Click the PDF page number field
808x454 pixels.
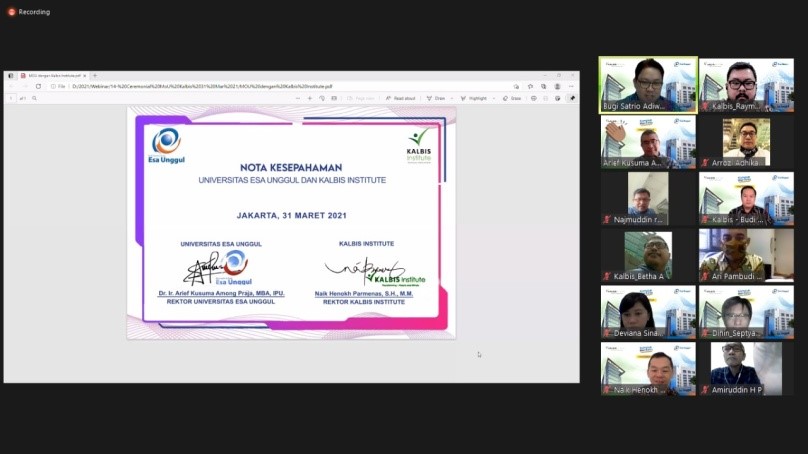11,98
